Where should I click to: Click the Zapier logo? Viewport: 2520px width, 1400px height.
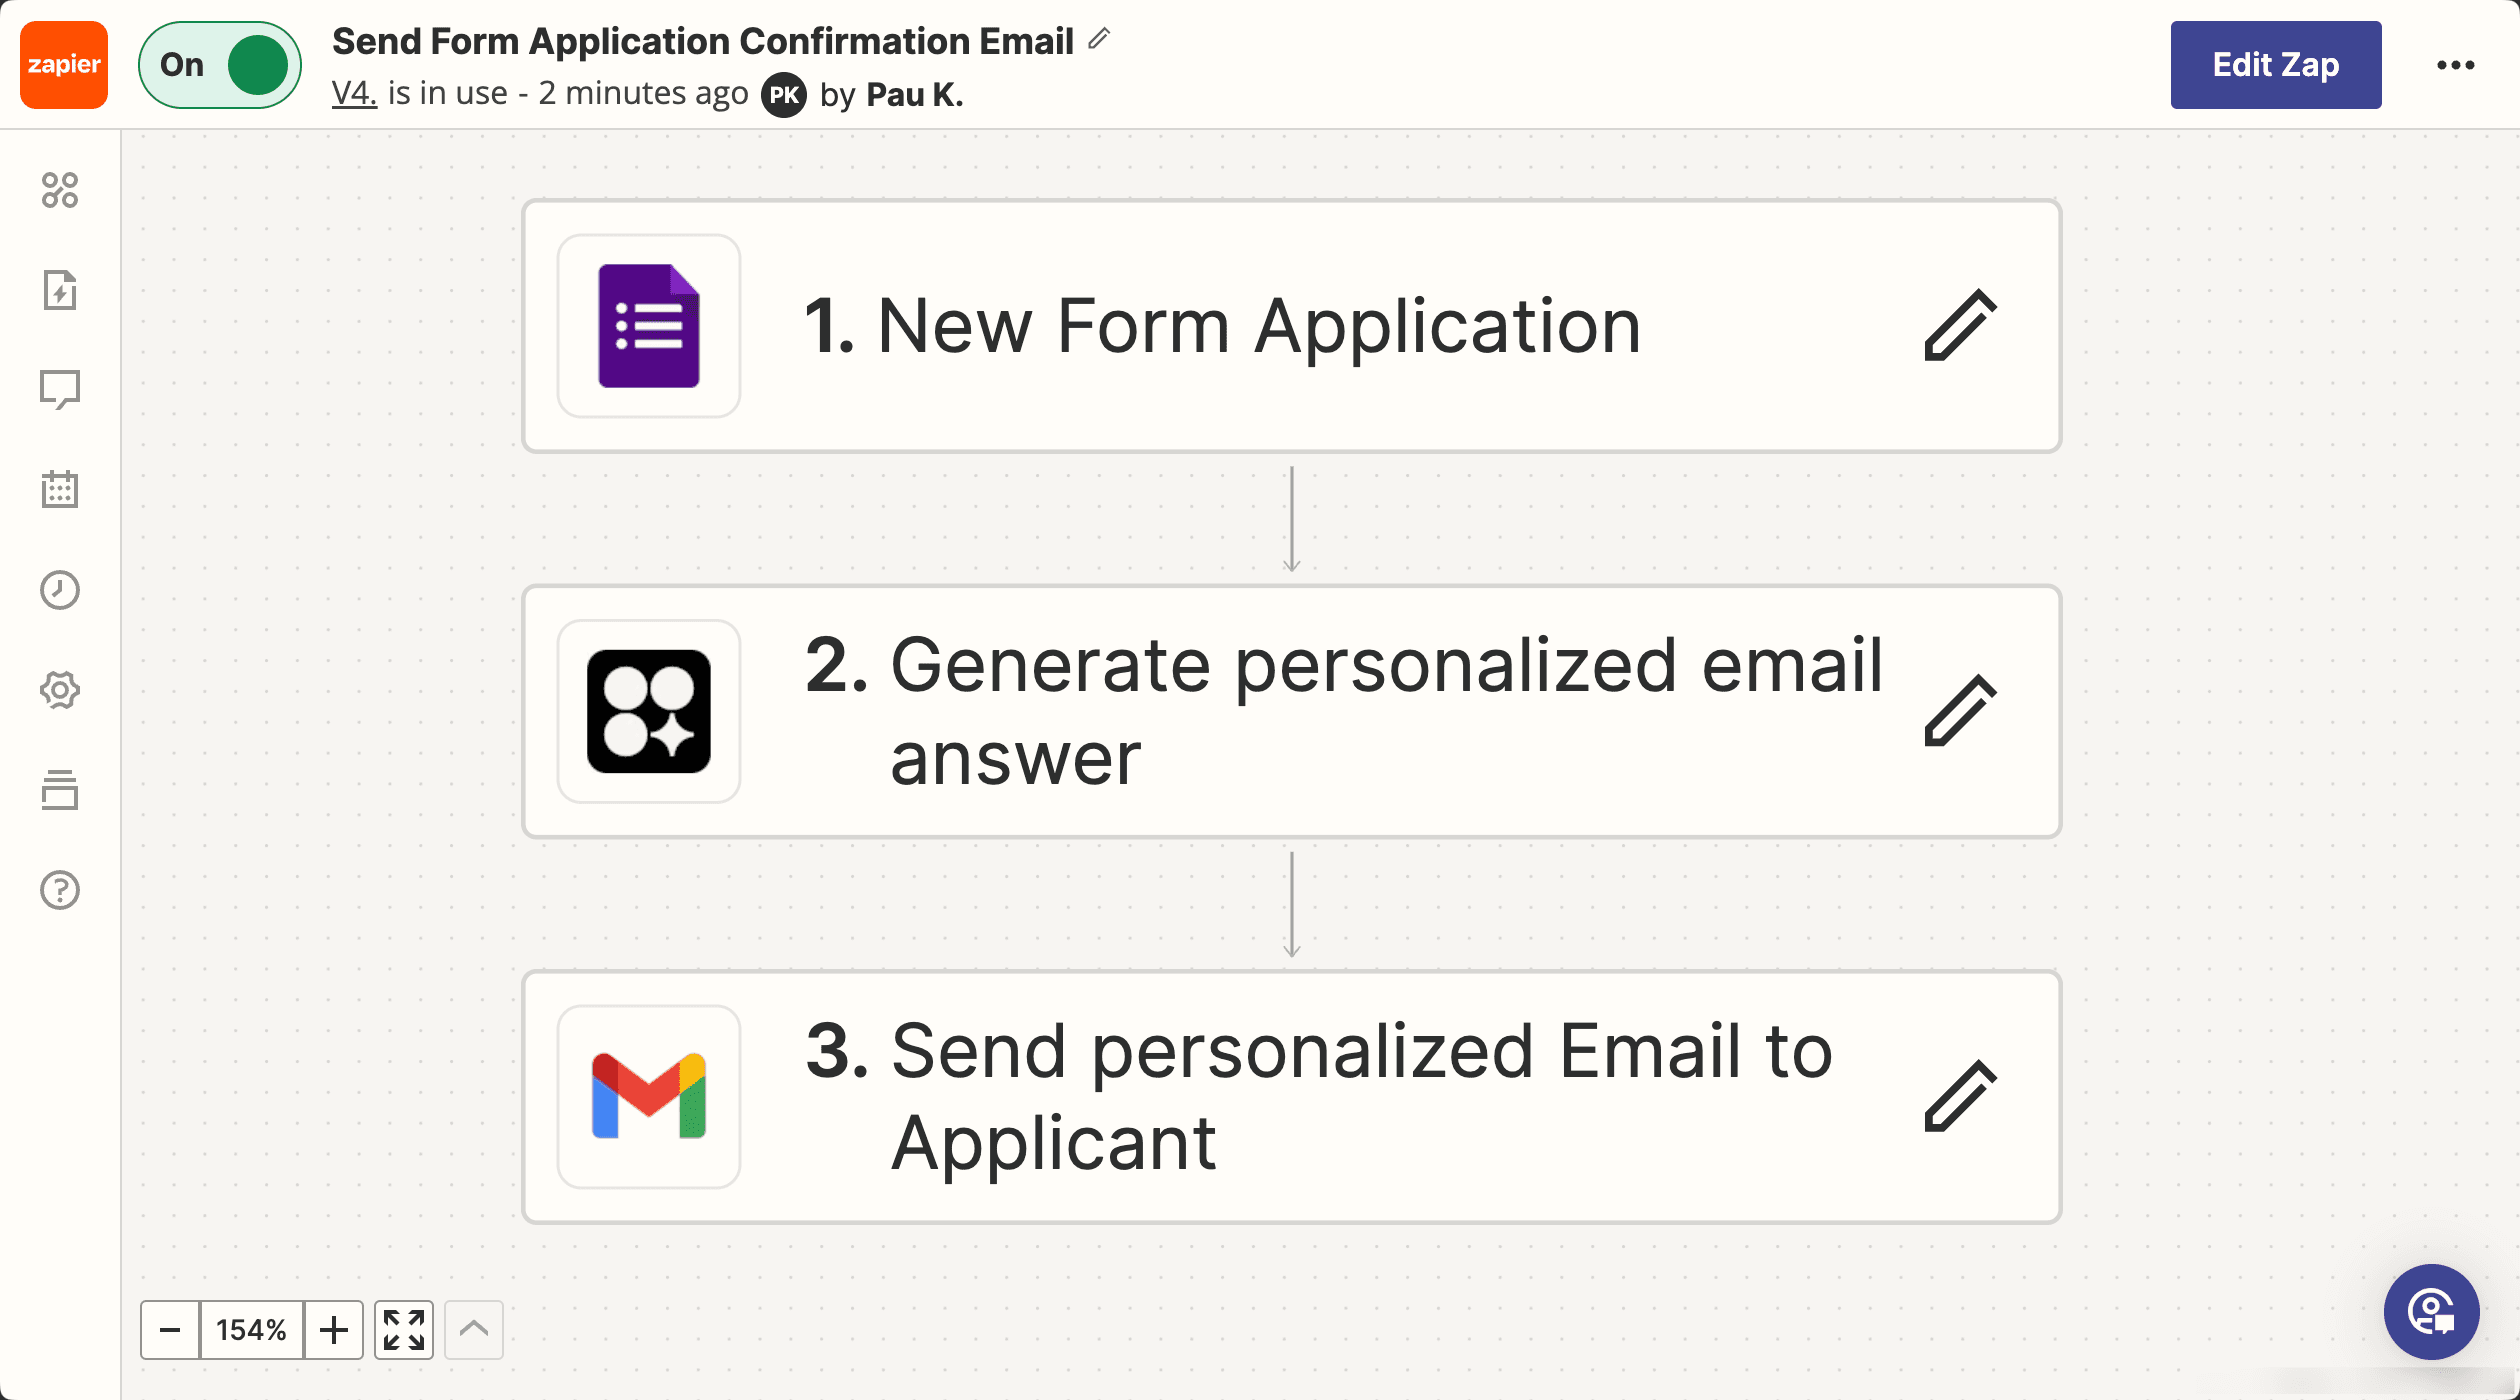click(x=62, y=64)
